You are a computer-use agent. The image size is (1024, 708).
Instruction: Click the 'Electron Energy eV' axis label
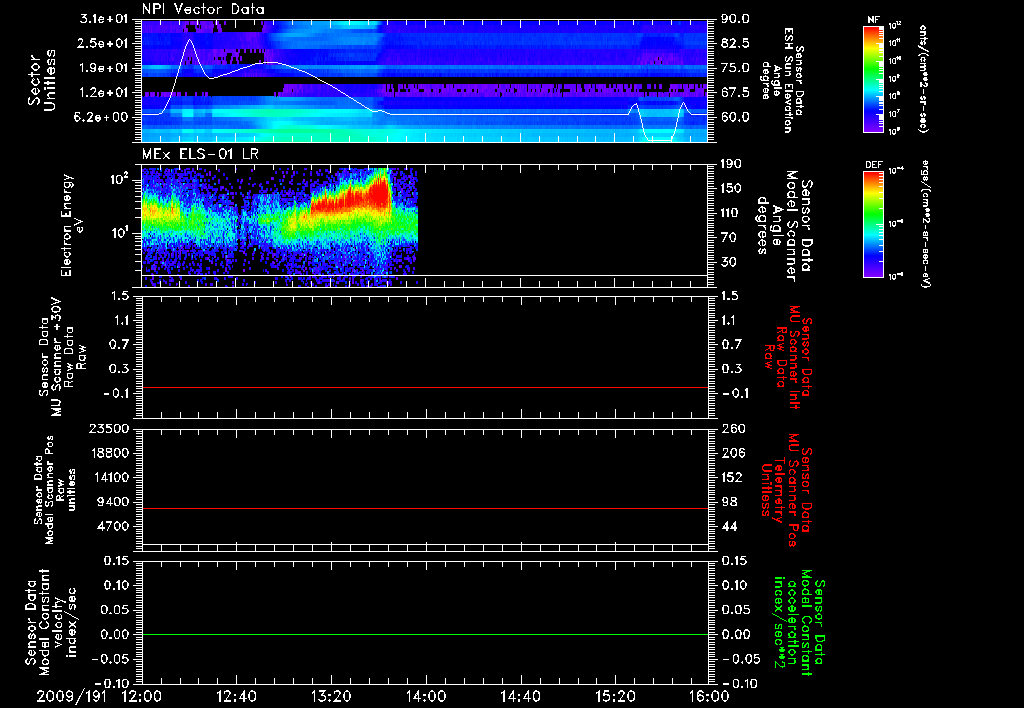[72, 225]
